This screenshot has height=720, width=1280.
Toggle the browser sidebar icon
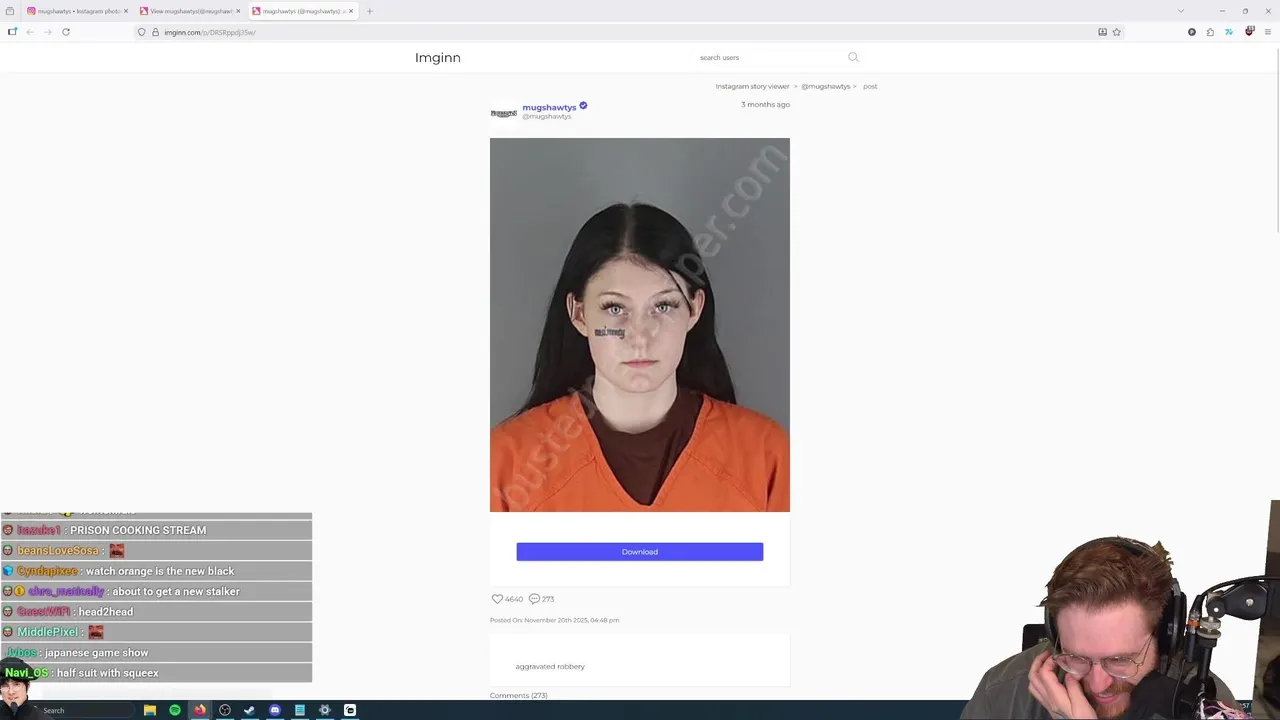pos(12,32)
